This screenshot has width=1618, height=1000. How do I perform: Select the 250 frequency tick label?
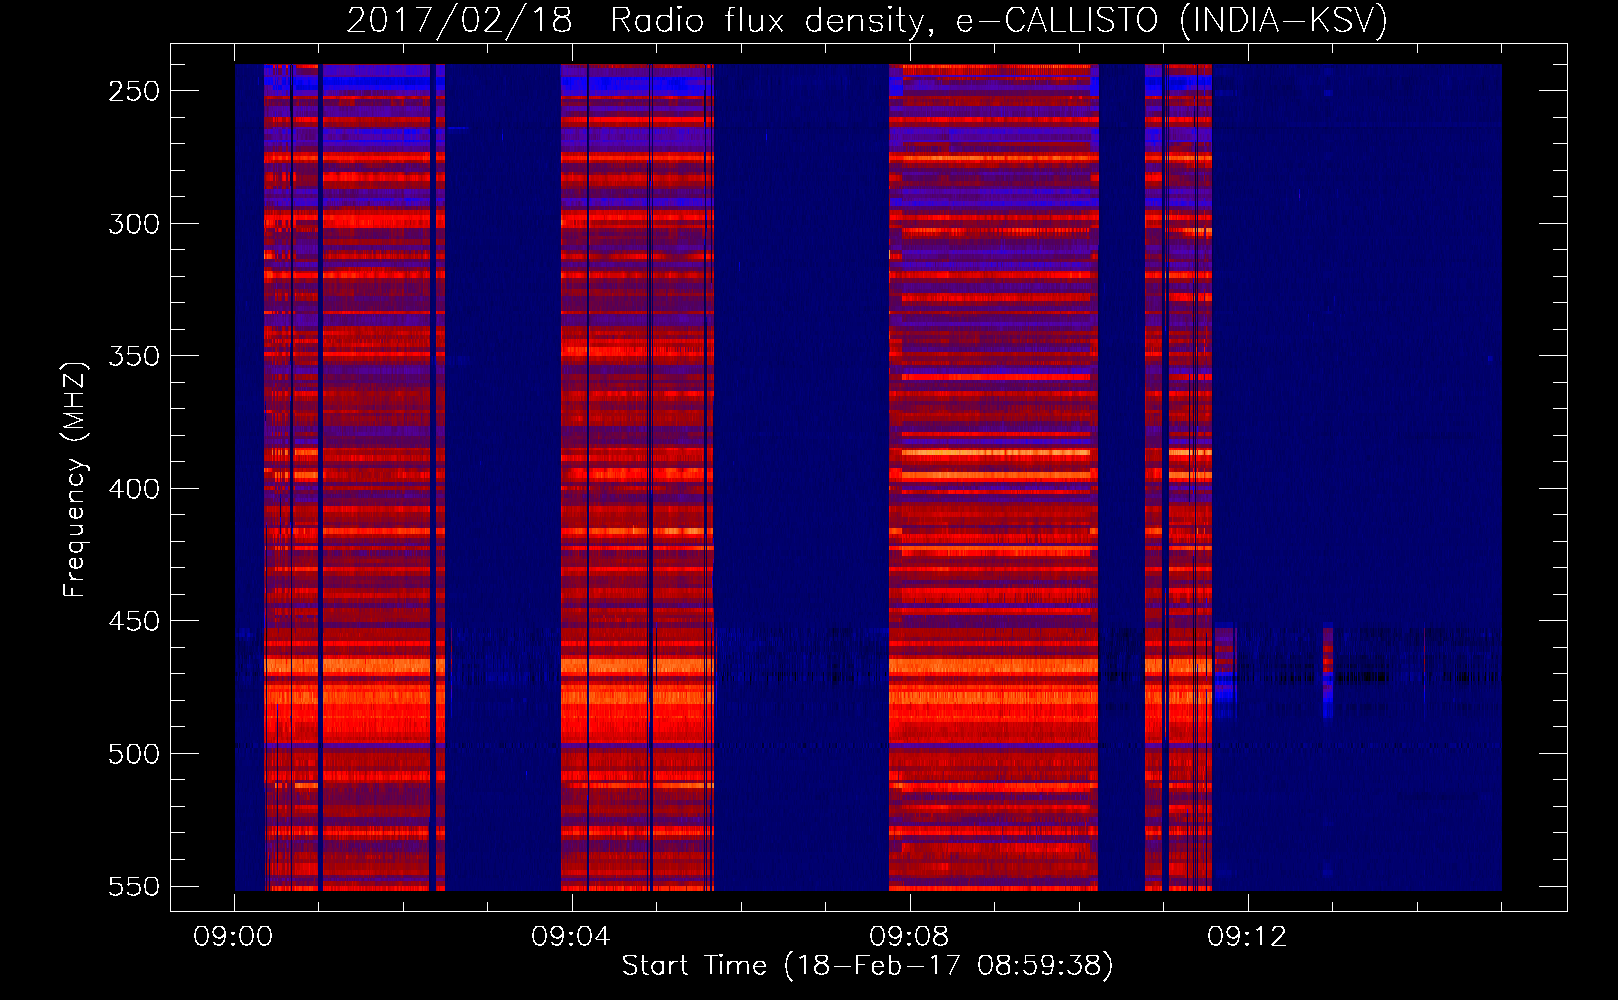point(134,91)
